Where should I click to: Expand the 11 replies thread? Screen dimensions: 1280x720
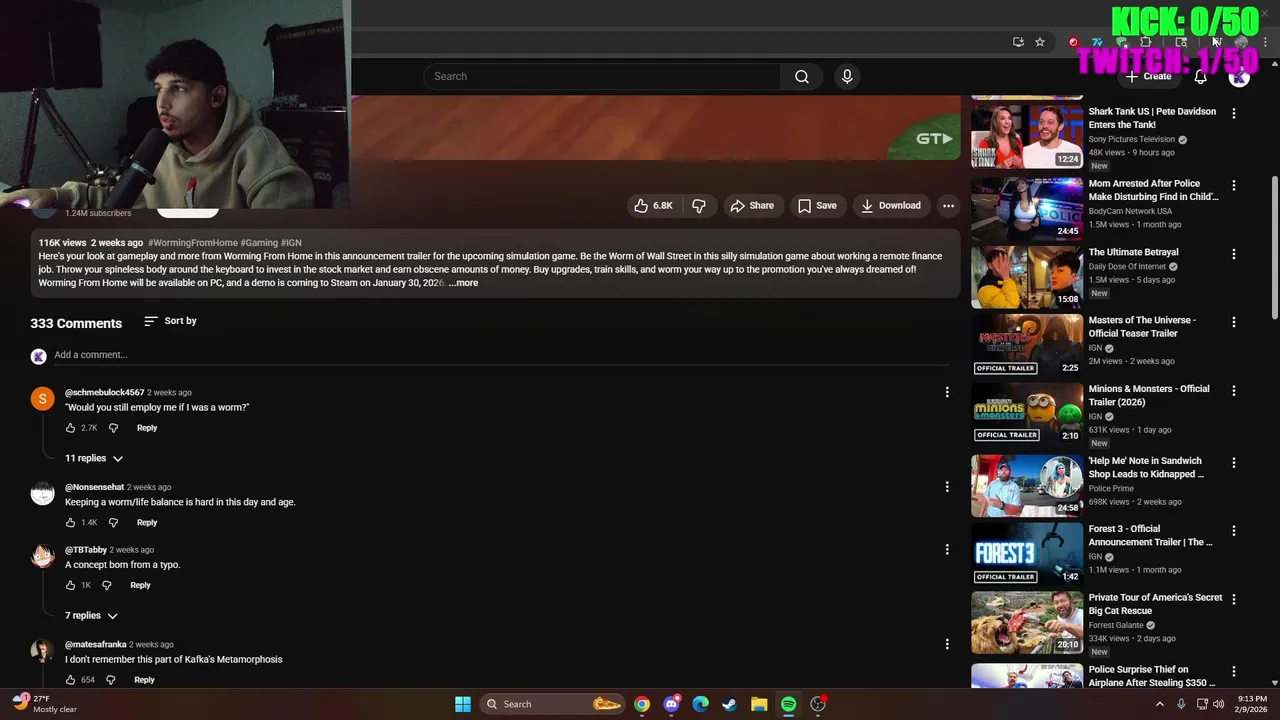pos(94,458)
